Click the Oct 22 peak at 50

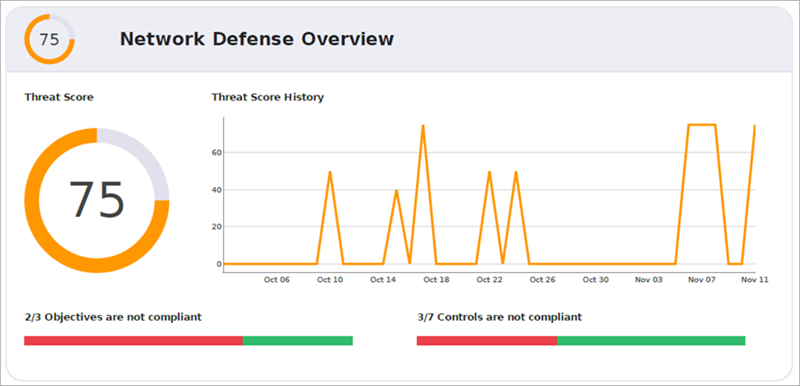point(489,172)
